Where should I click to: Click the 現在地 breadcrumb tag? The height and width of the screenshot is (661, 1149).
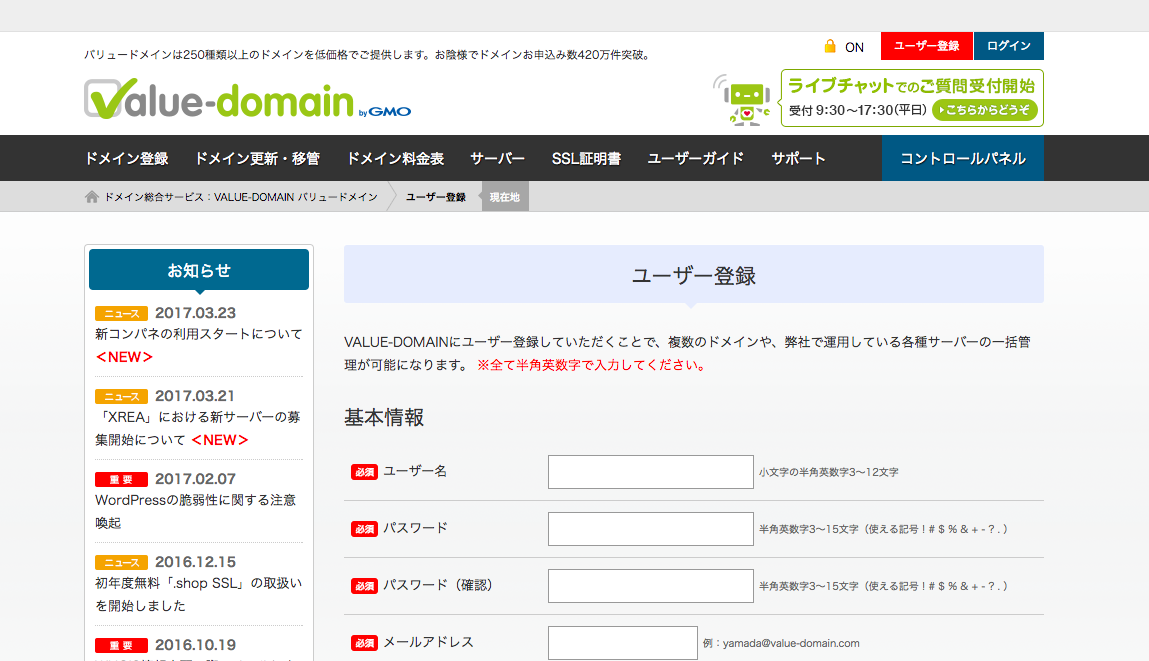pos(505,197)
